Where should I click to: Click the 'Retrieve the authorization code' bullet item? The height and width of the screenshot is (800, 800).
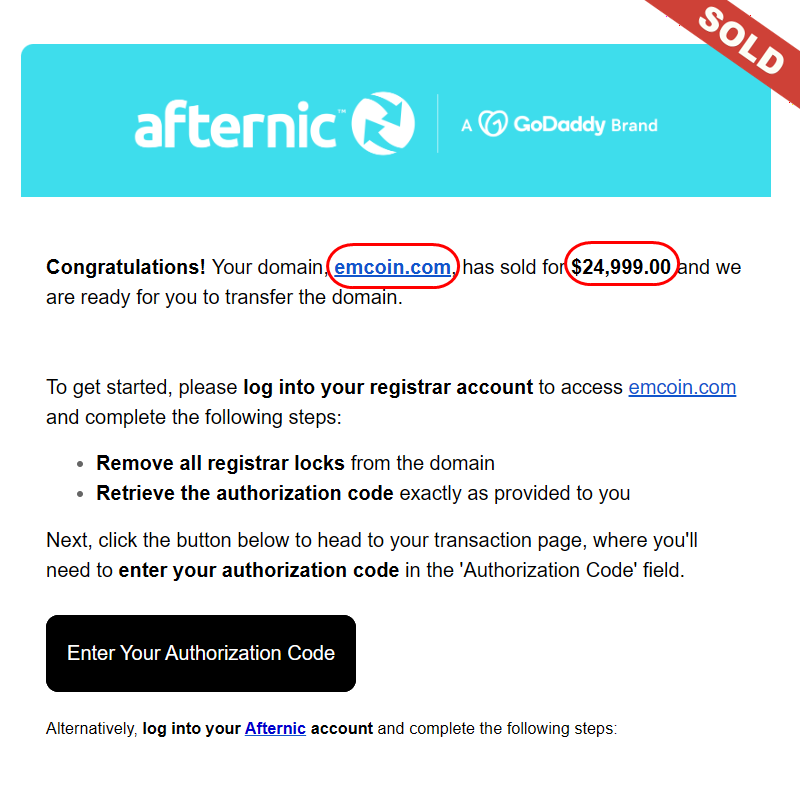363,493
